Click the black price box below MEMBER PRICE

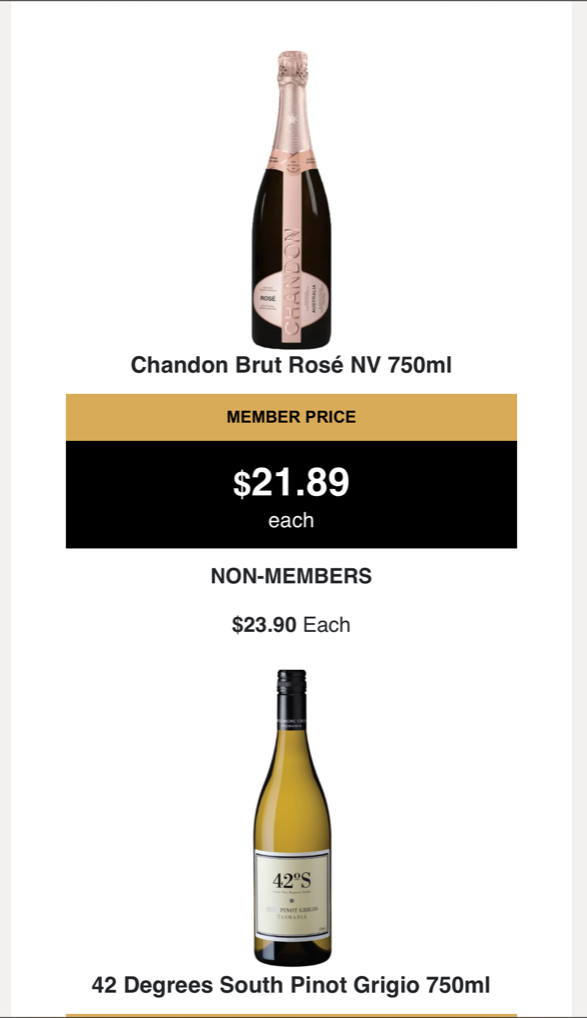click(291, 494)
